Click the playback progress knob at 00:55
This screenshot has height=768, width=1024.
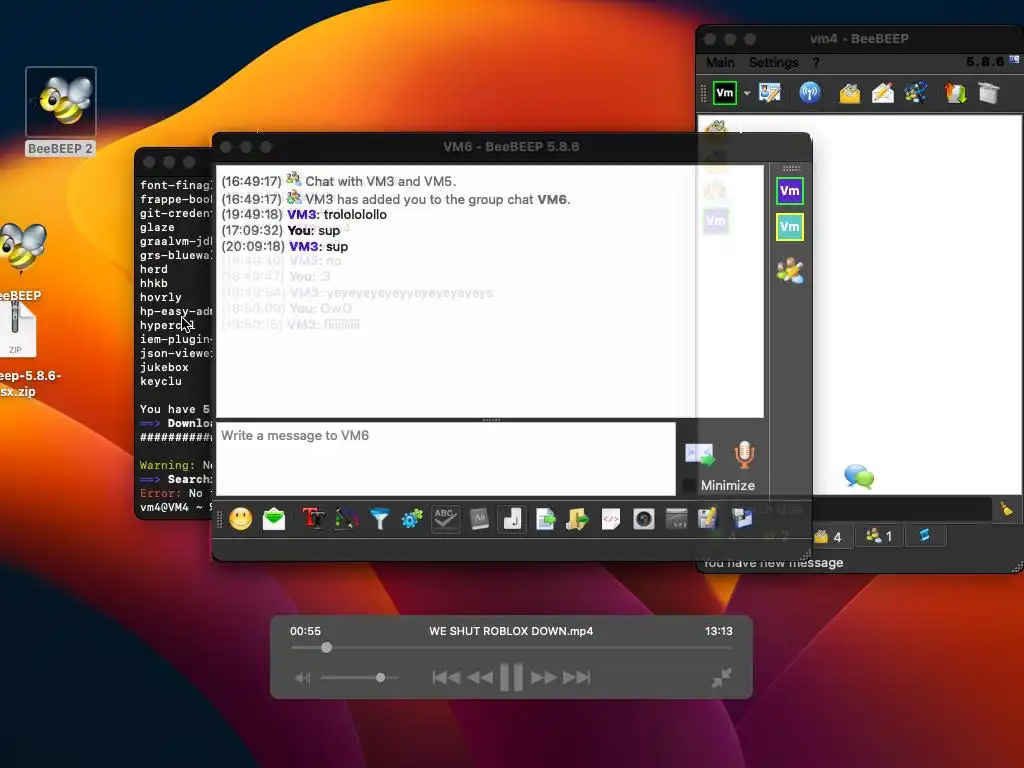point(327,648)
